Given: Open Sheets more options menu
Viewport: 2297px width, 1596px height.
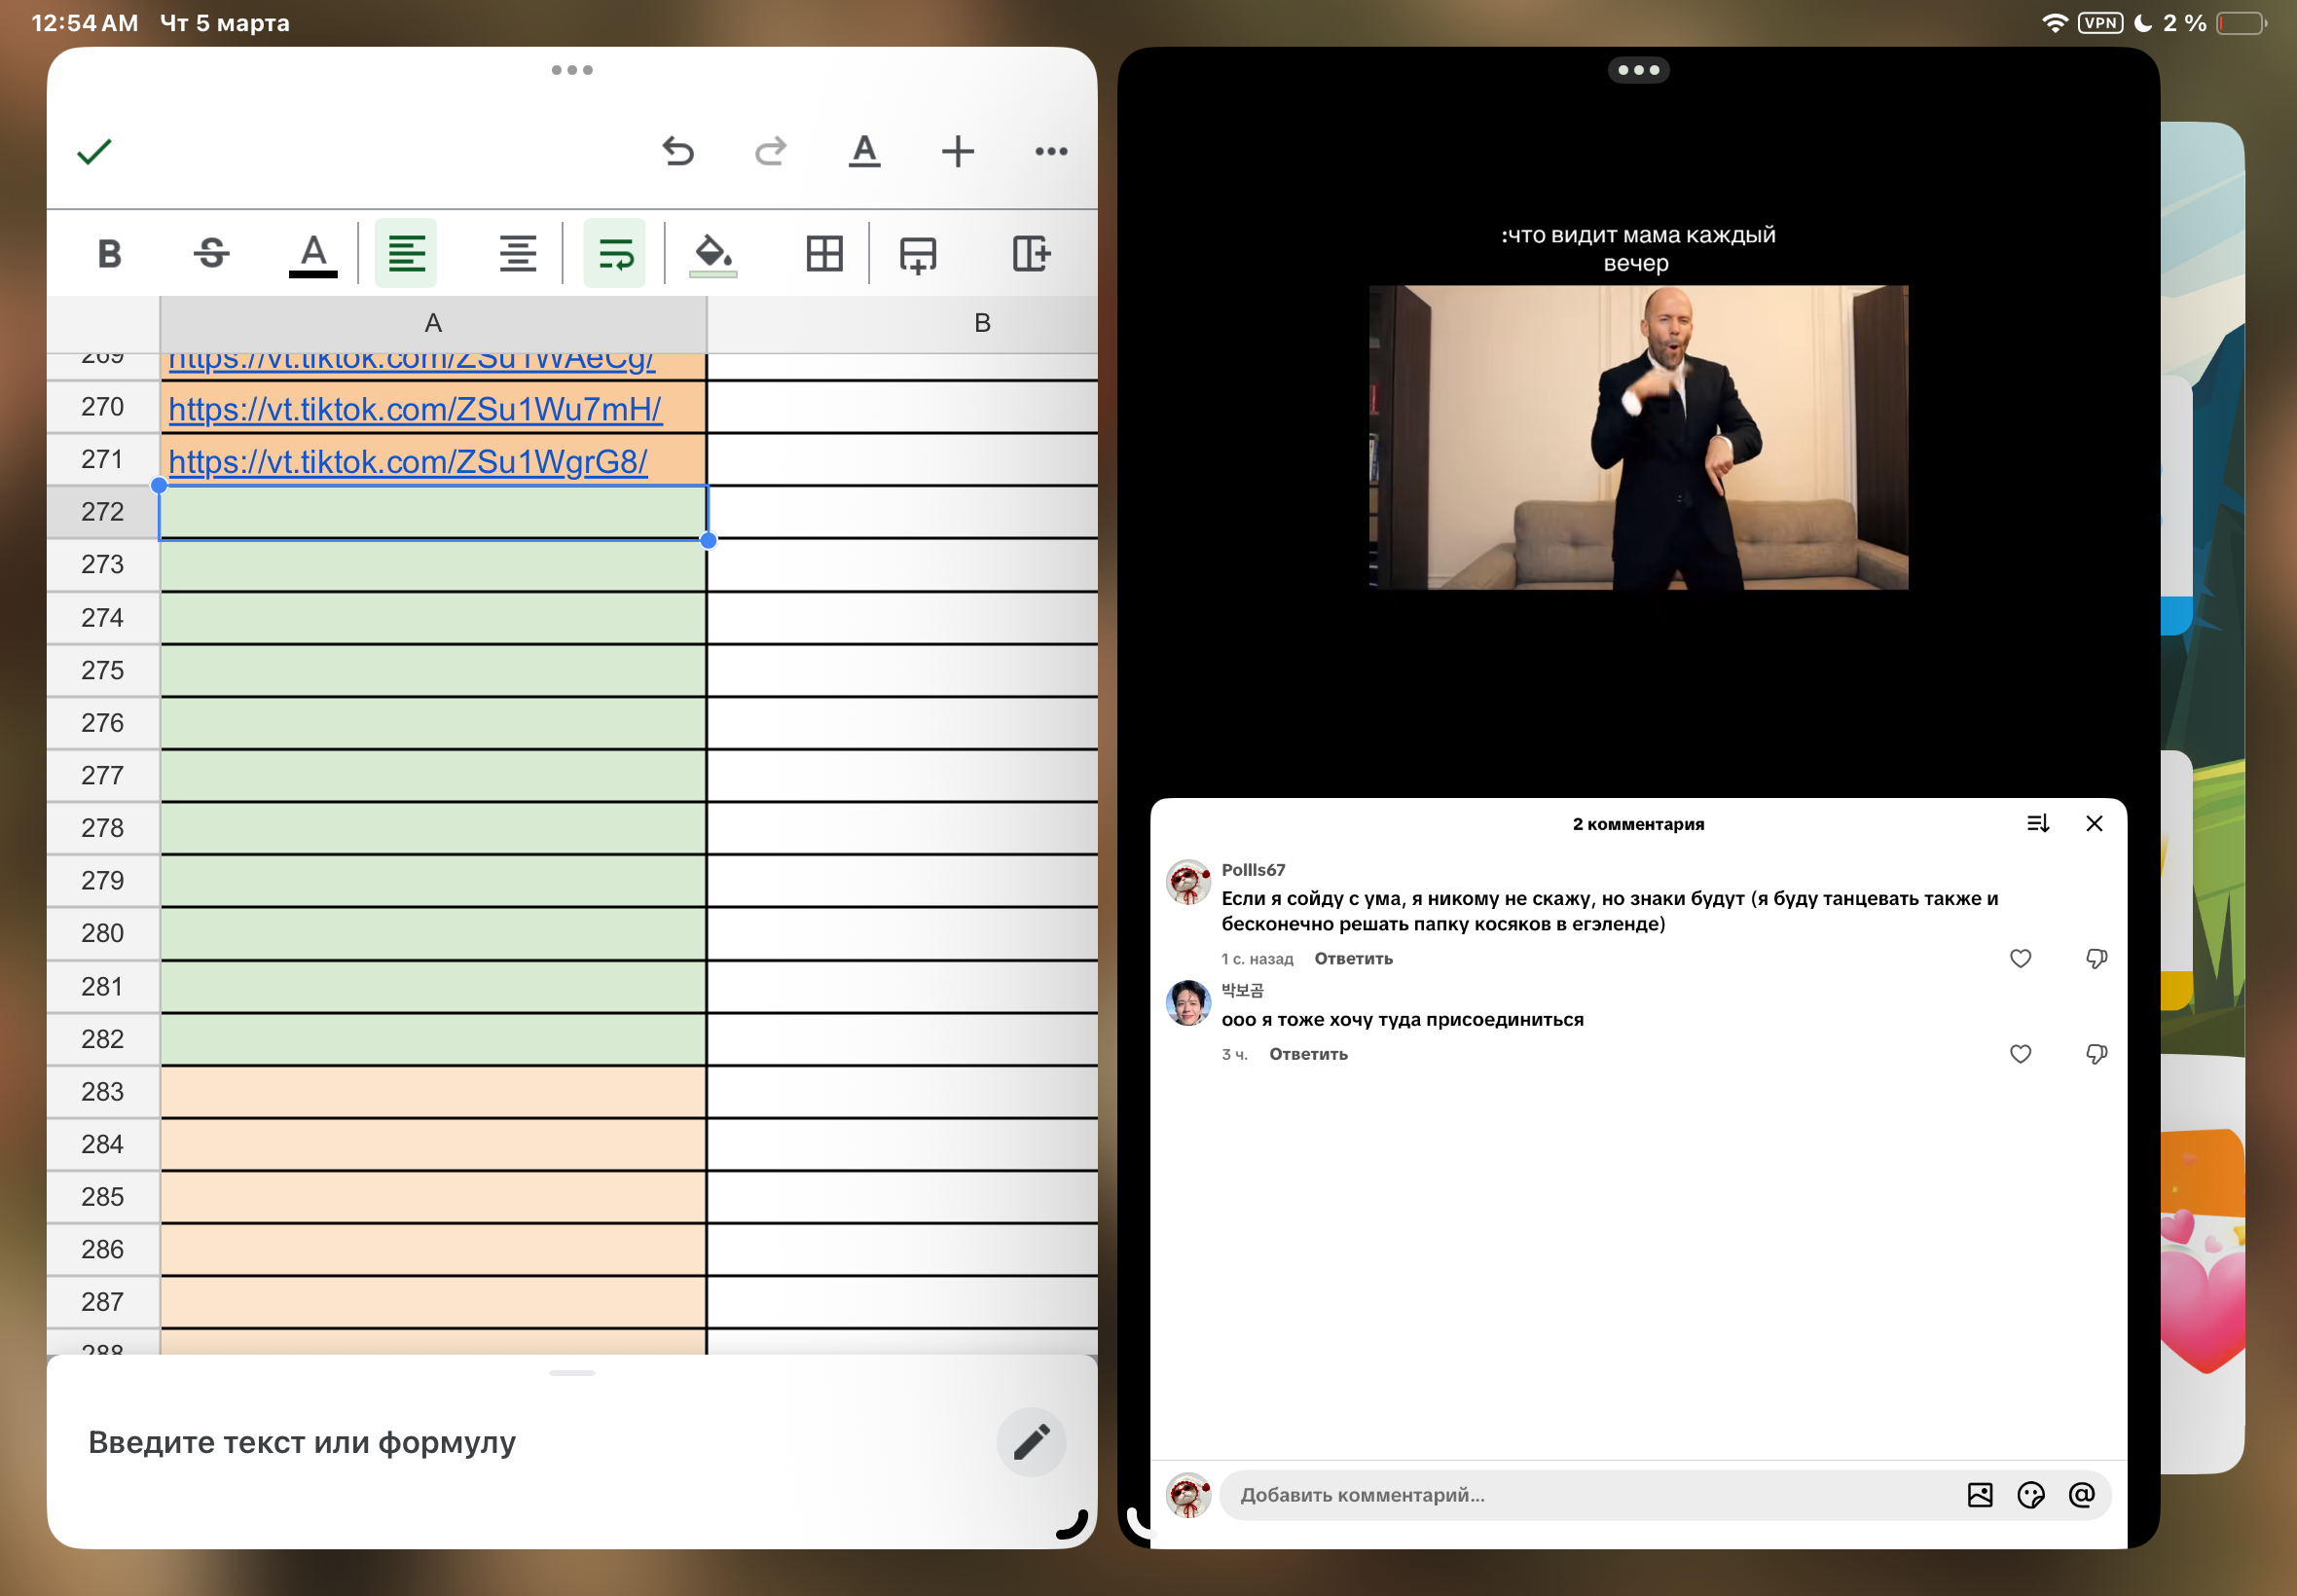Looking at the screenshot, I should tap(1051, 151).
